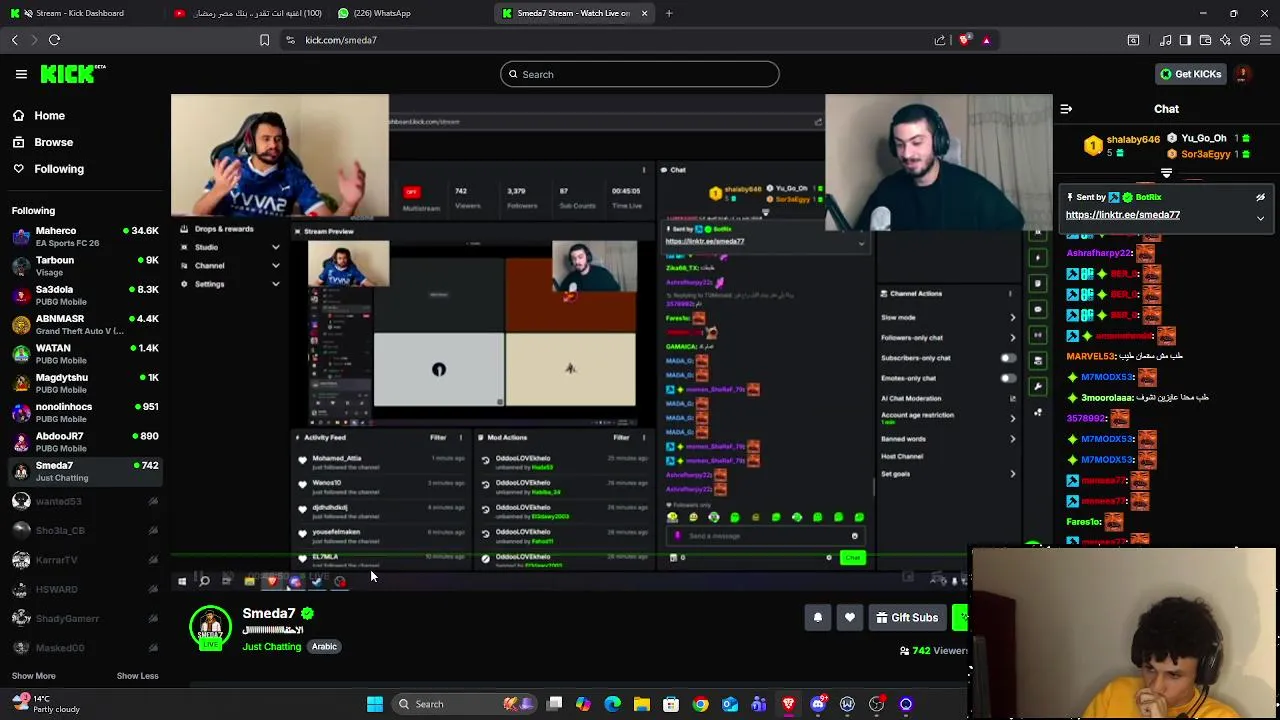1280x720 pixels.
Task: Hide the pinned BotRix message
Action: 1261,198
